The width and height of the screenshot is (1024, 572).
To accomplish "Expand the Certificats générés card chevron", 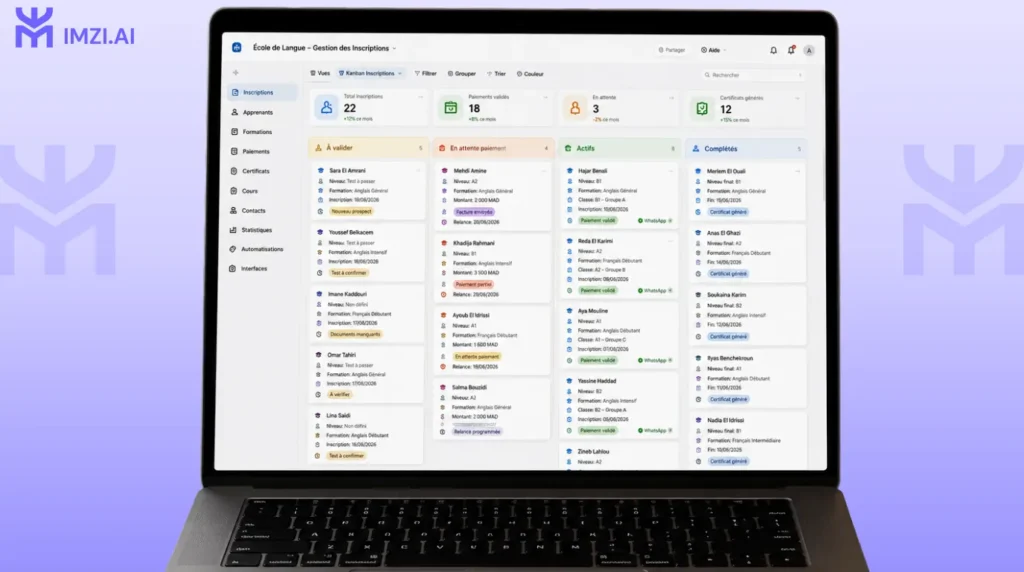I will click(x=797, y=99).
